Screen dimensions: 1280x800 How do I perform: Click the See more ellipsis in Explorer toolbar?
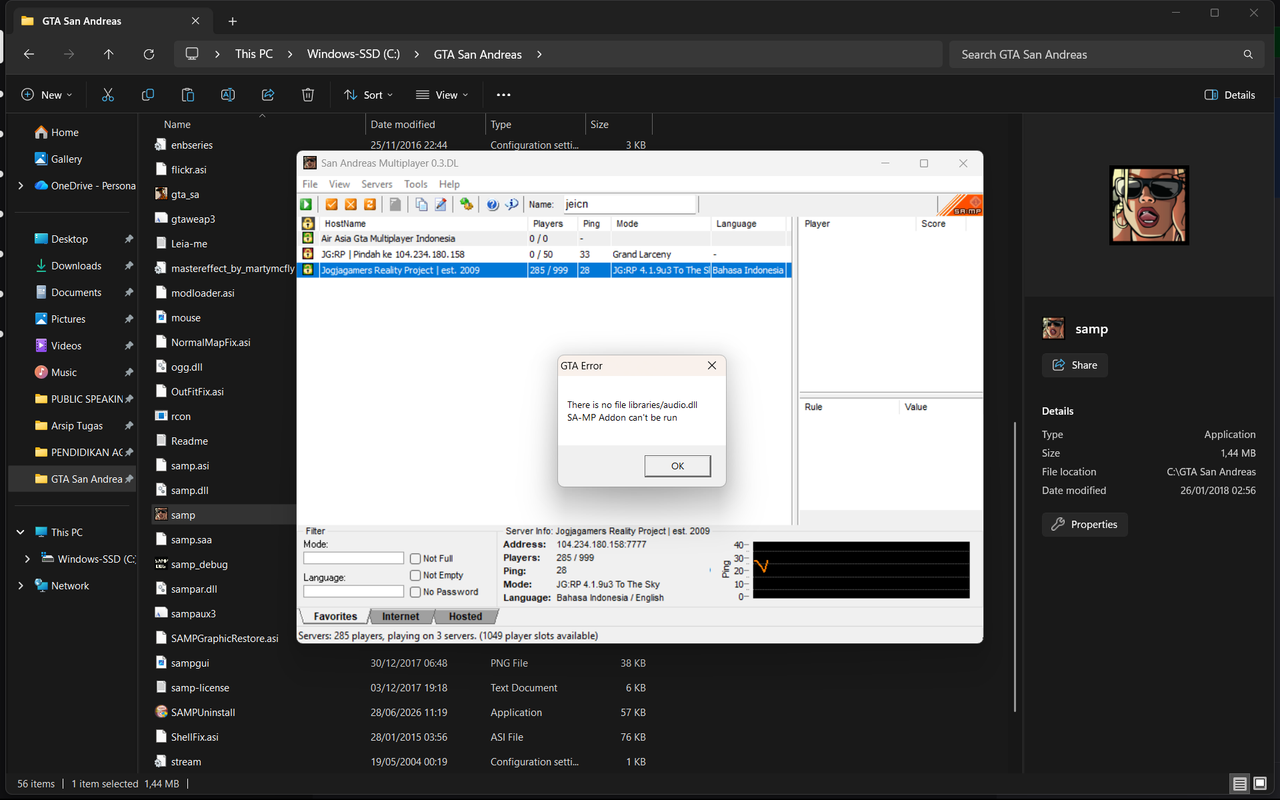tap(503, 95)
